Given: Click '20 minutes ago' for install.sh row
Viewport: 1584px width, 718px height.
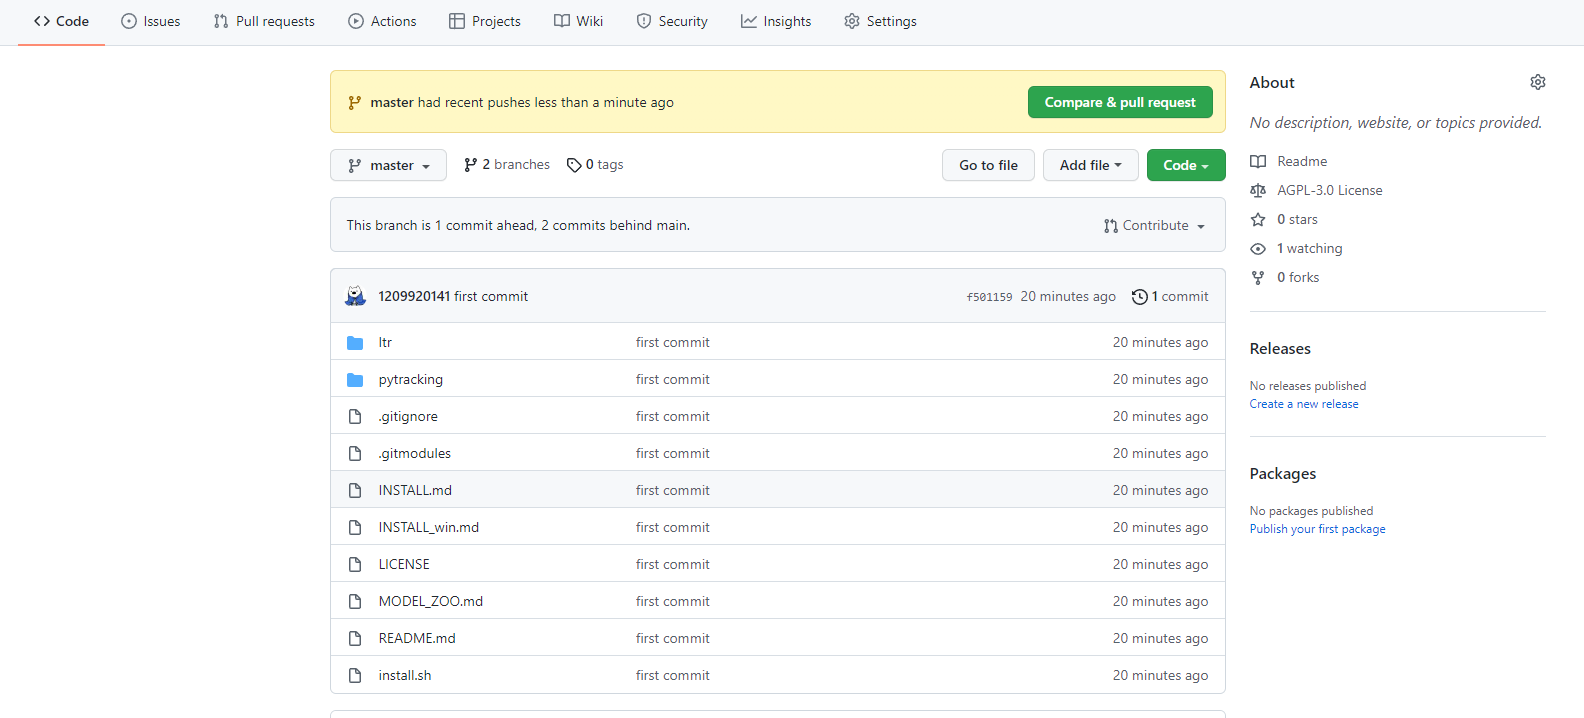Looking at the screenshot, I should (x=1160, y=675).
